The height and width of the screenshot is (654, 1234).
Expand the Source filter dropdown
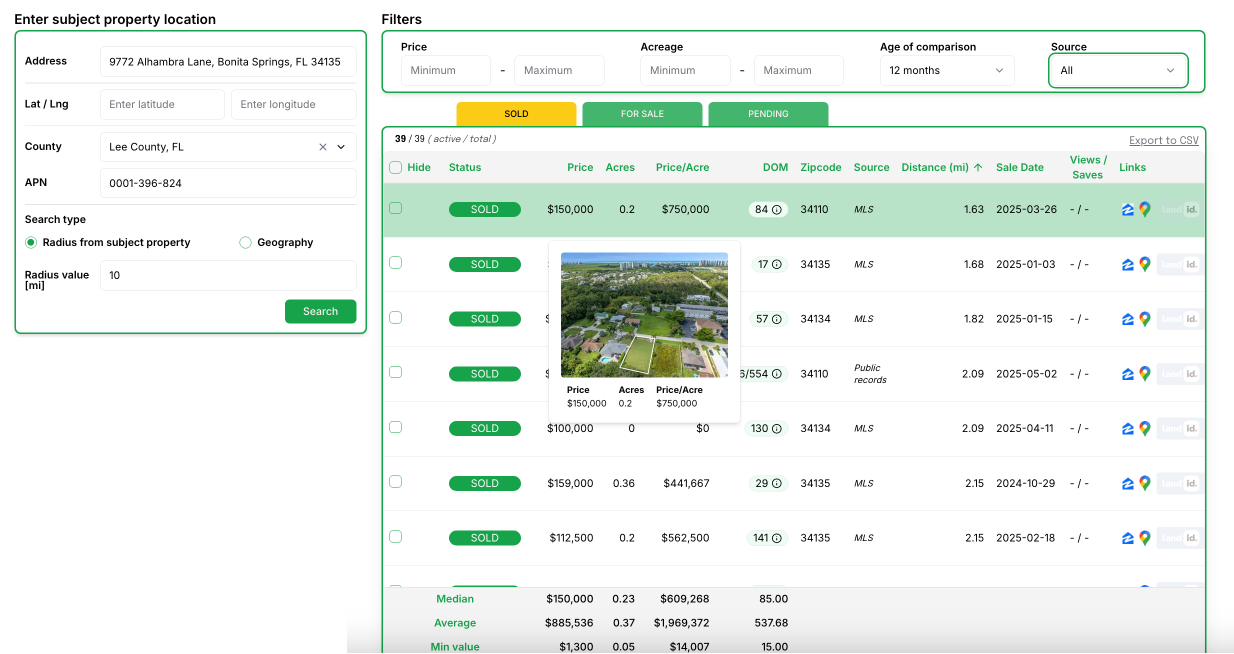1118,71
